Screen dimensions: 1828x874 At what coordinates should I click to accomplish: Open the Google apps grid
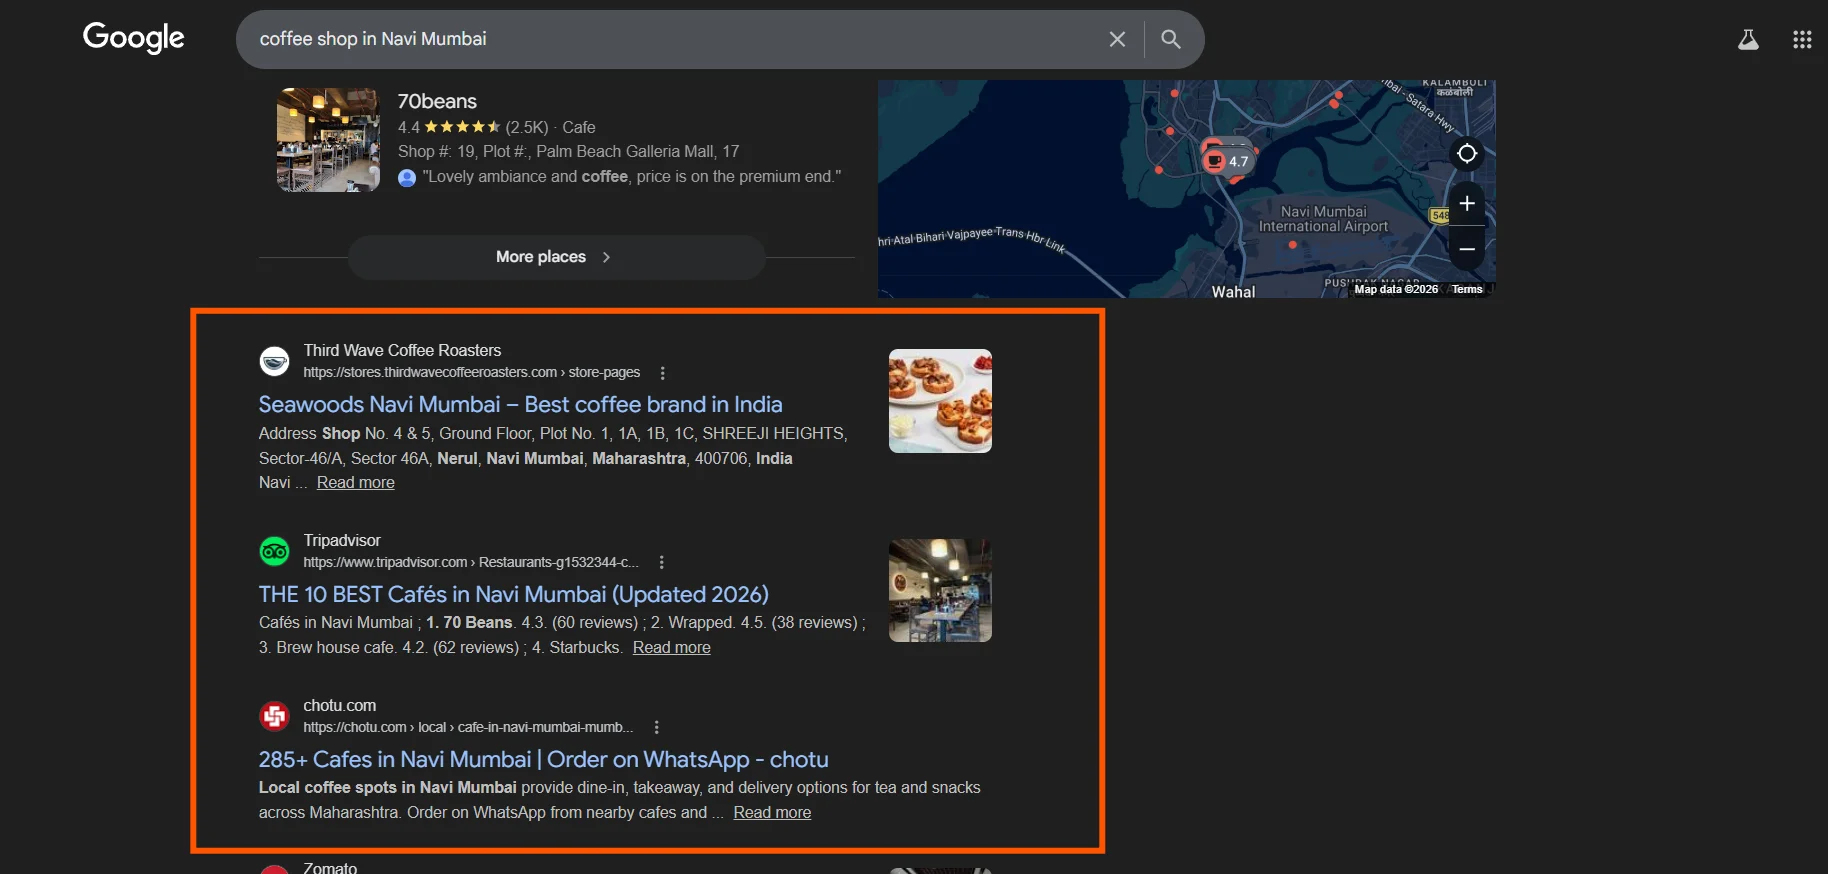click(1802, 39)
